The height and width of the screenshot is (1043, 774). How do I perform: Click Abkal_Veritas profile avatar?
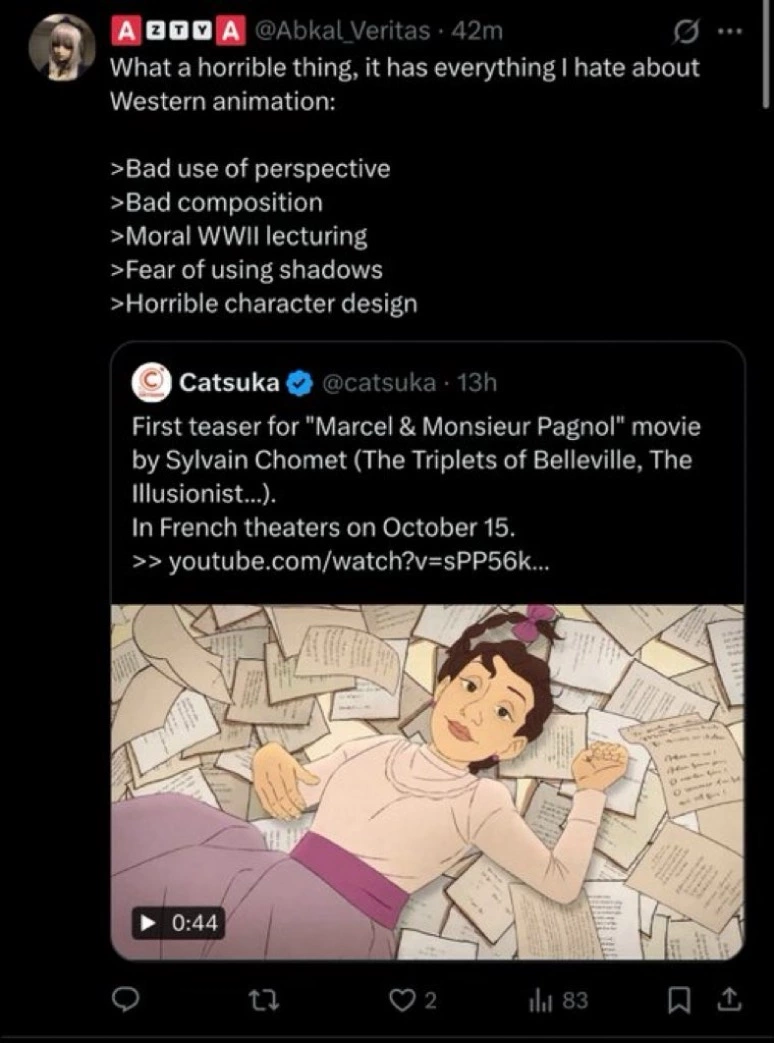pyautogui.click(x=63, y=47)
